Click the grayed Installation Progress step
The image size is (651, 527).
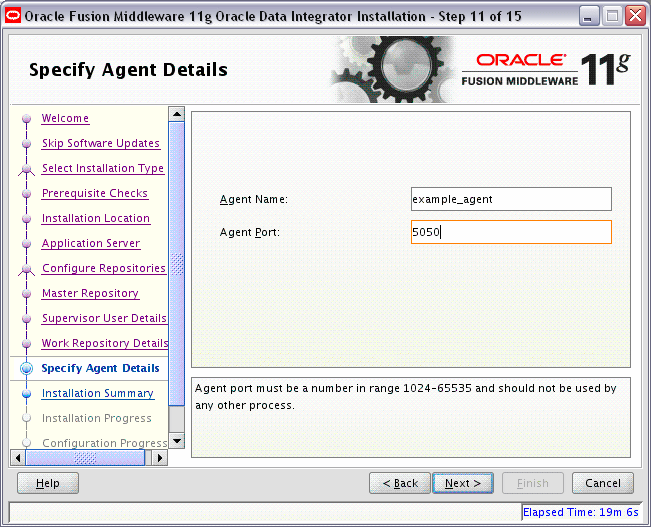pos(96,418)
